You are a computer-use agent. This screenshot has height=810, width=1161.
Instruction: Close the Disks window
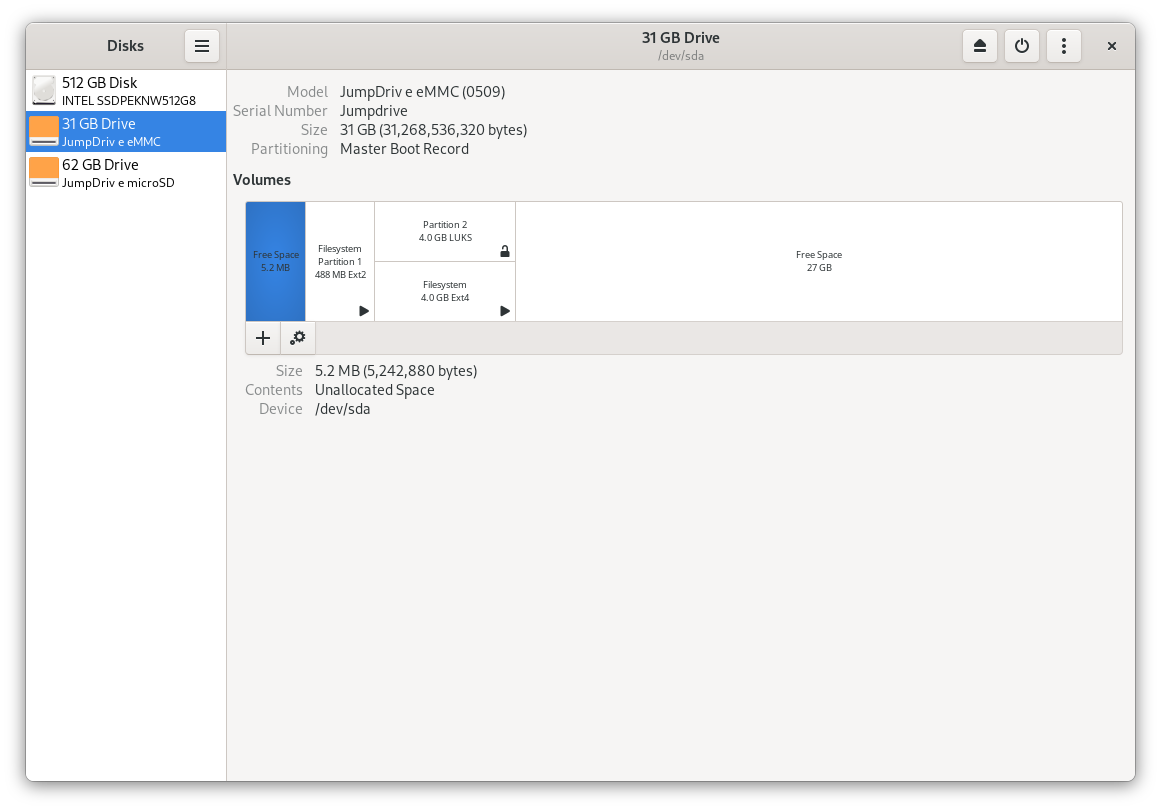point(1111,46)
